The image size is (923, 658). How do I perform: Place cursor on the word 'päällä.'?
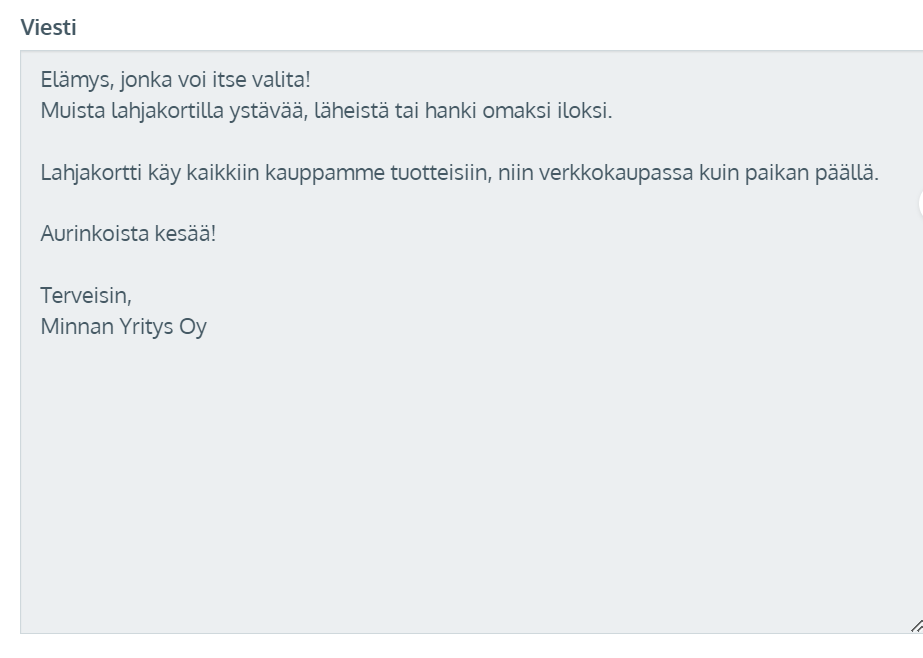846,172
